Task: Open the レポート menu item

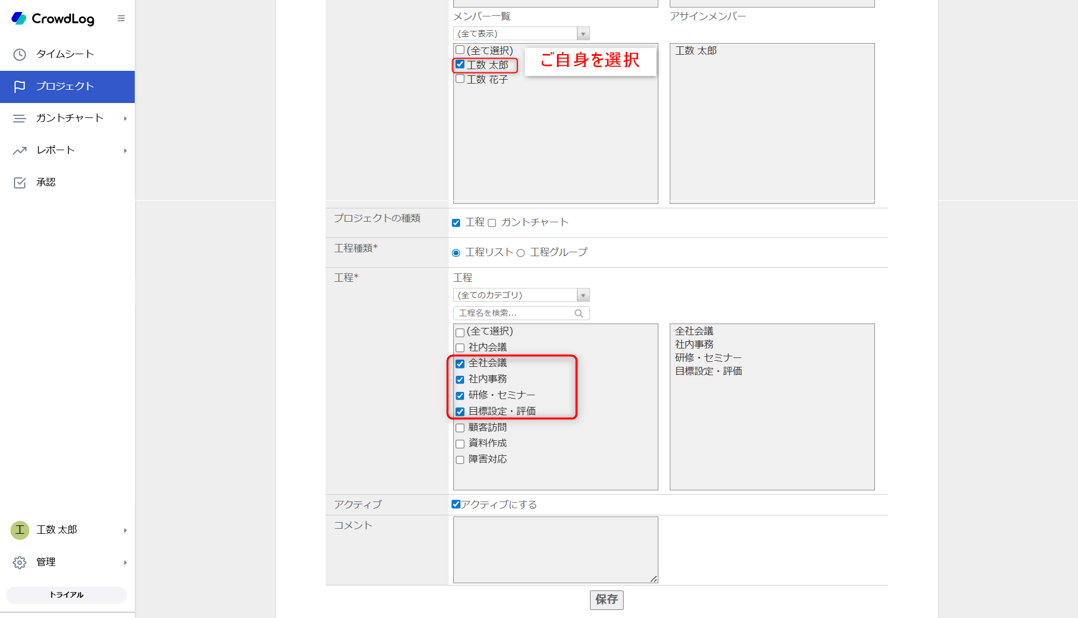Action: [56, 150]
